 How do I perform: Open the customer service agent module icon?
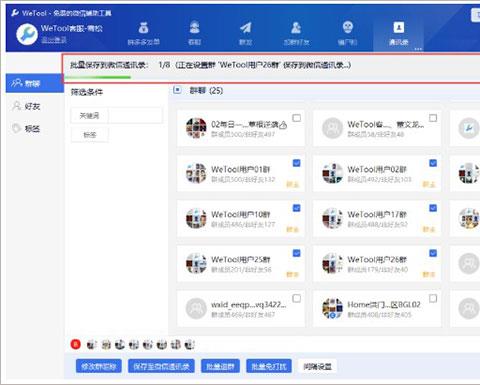point(195,27)
